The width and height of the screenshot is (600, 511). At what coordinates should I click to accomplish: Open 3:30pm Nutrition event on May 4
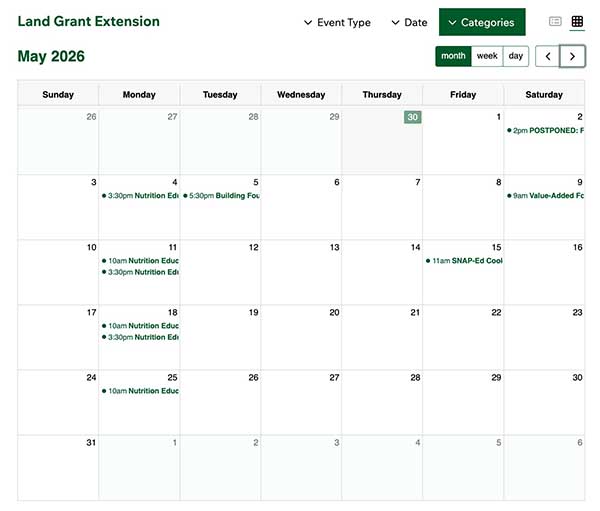click(141, 196)
